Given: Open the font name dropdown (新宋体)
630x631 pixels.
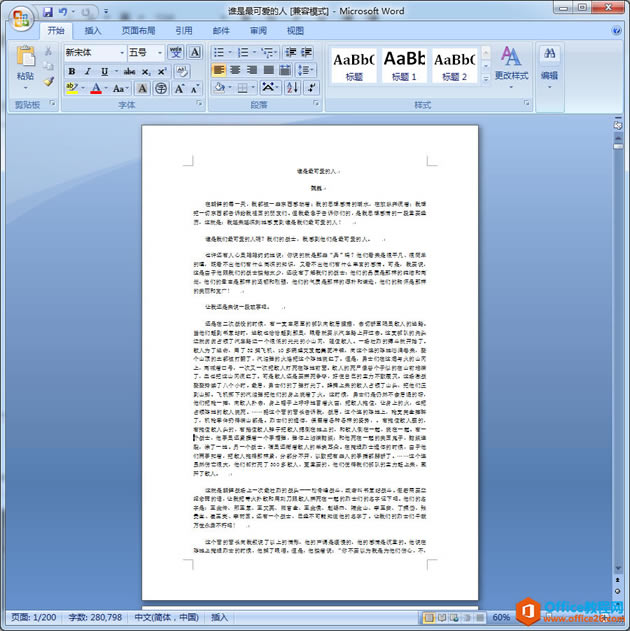Looking at the screenshot, I should tap(121, 53).
